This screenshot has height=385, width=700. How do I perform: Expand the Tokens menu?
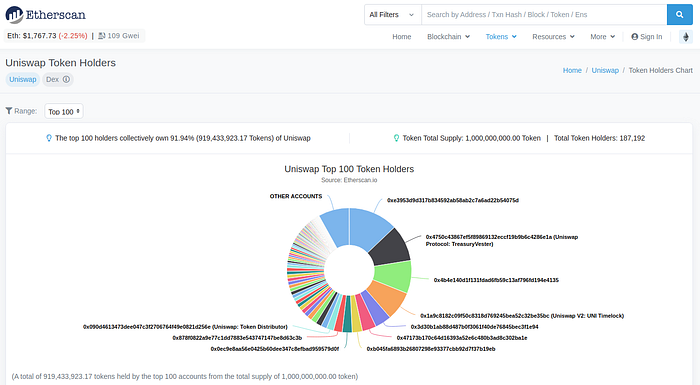pyautogui.click(x=501, y=37)
